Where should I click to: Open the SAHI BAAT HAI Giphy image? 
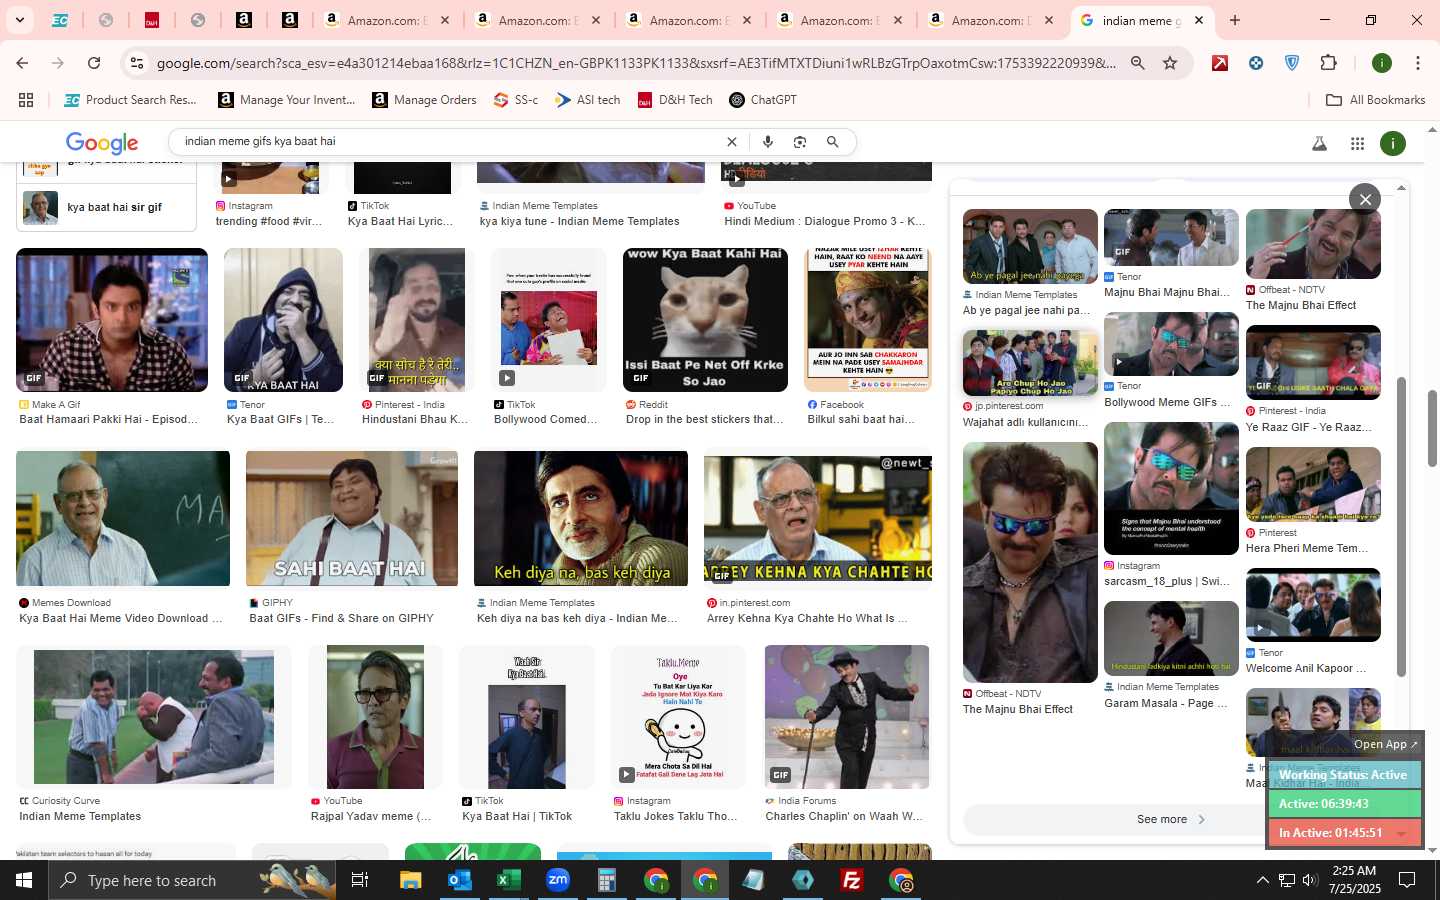(352, 518)
